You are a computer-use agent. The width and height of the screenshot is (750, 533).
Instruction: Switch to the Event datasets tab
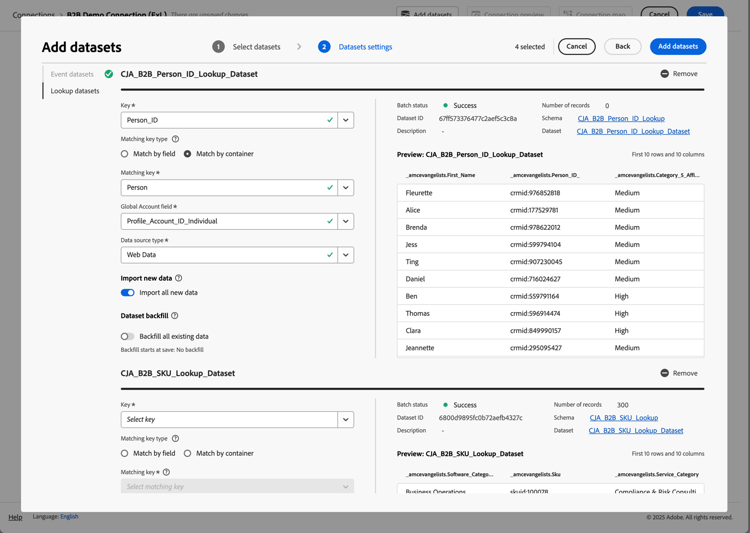(x=72, y=74)
